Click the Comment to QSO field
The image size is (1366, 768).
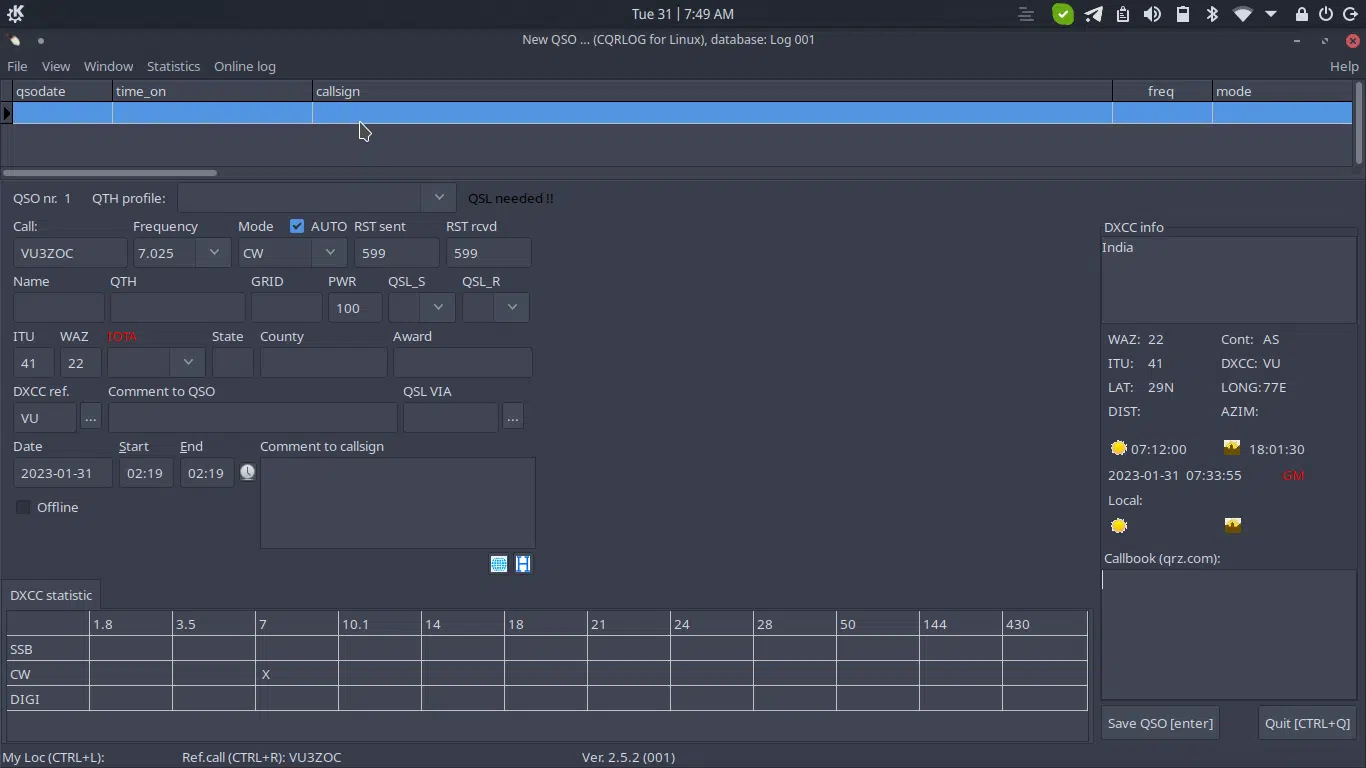click(252, 417)
